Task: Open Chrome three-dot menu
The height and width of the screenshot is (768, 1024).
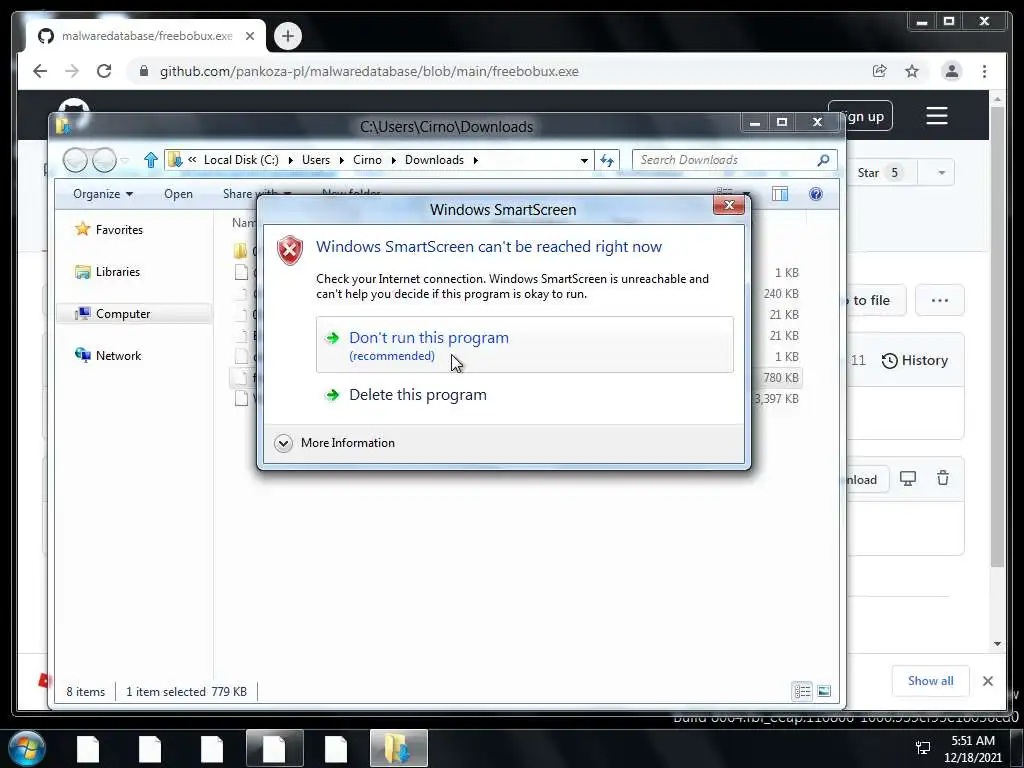Action: tap(984, 71)
